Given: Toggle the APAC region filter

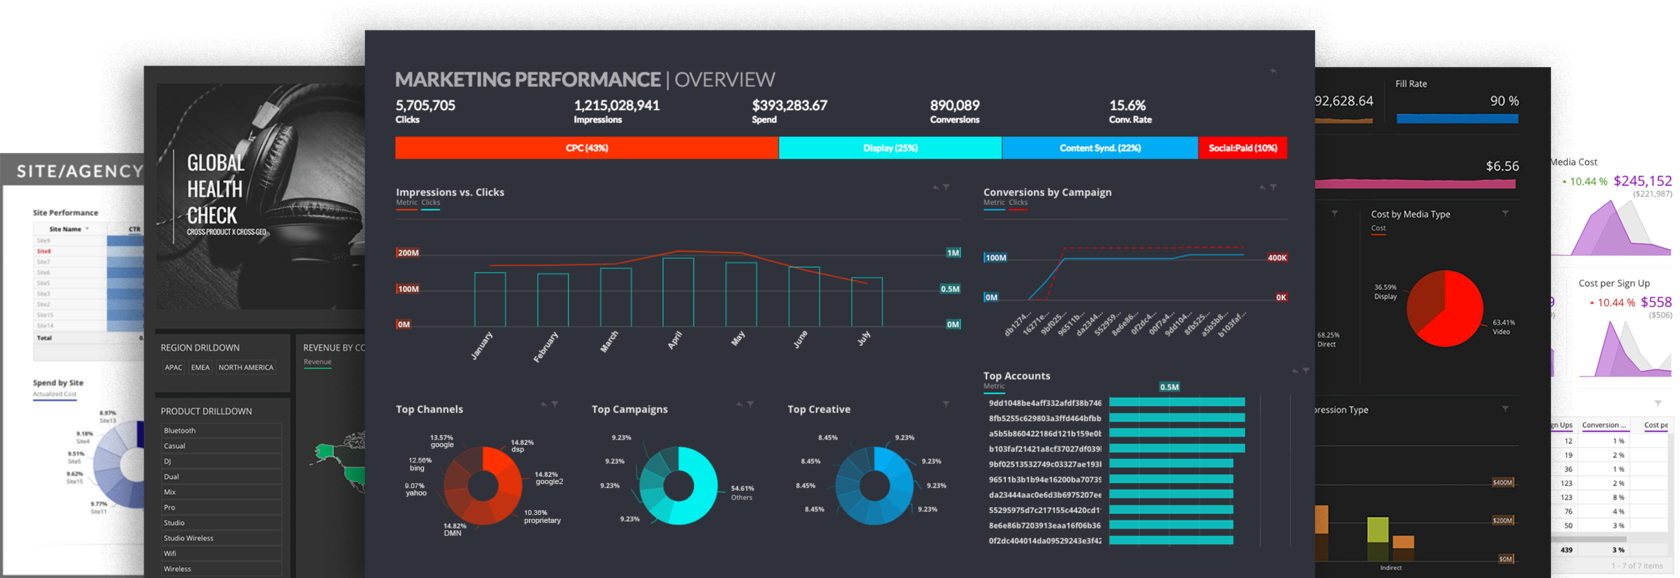Looking at the screenshot, I should pos(173,368).
